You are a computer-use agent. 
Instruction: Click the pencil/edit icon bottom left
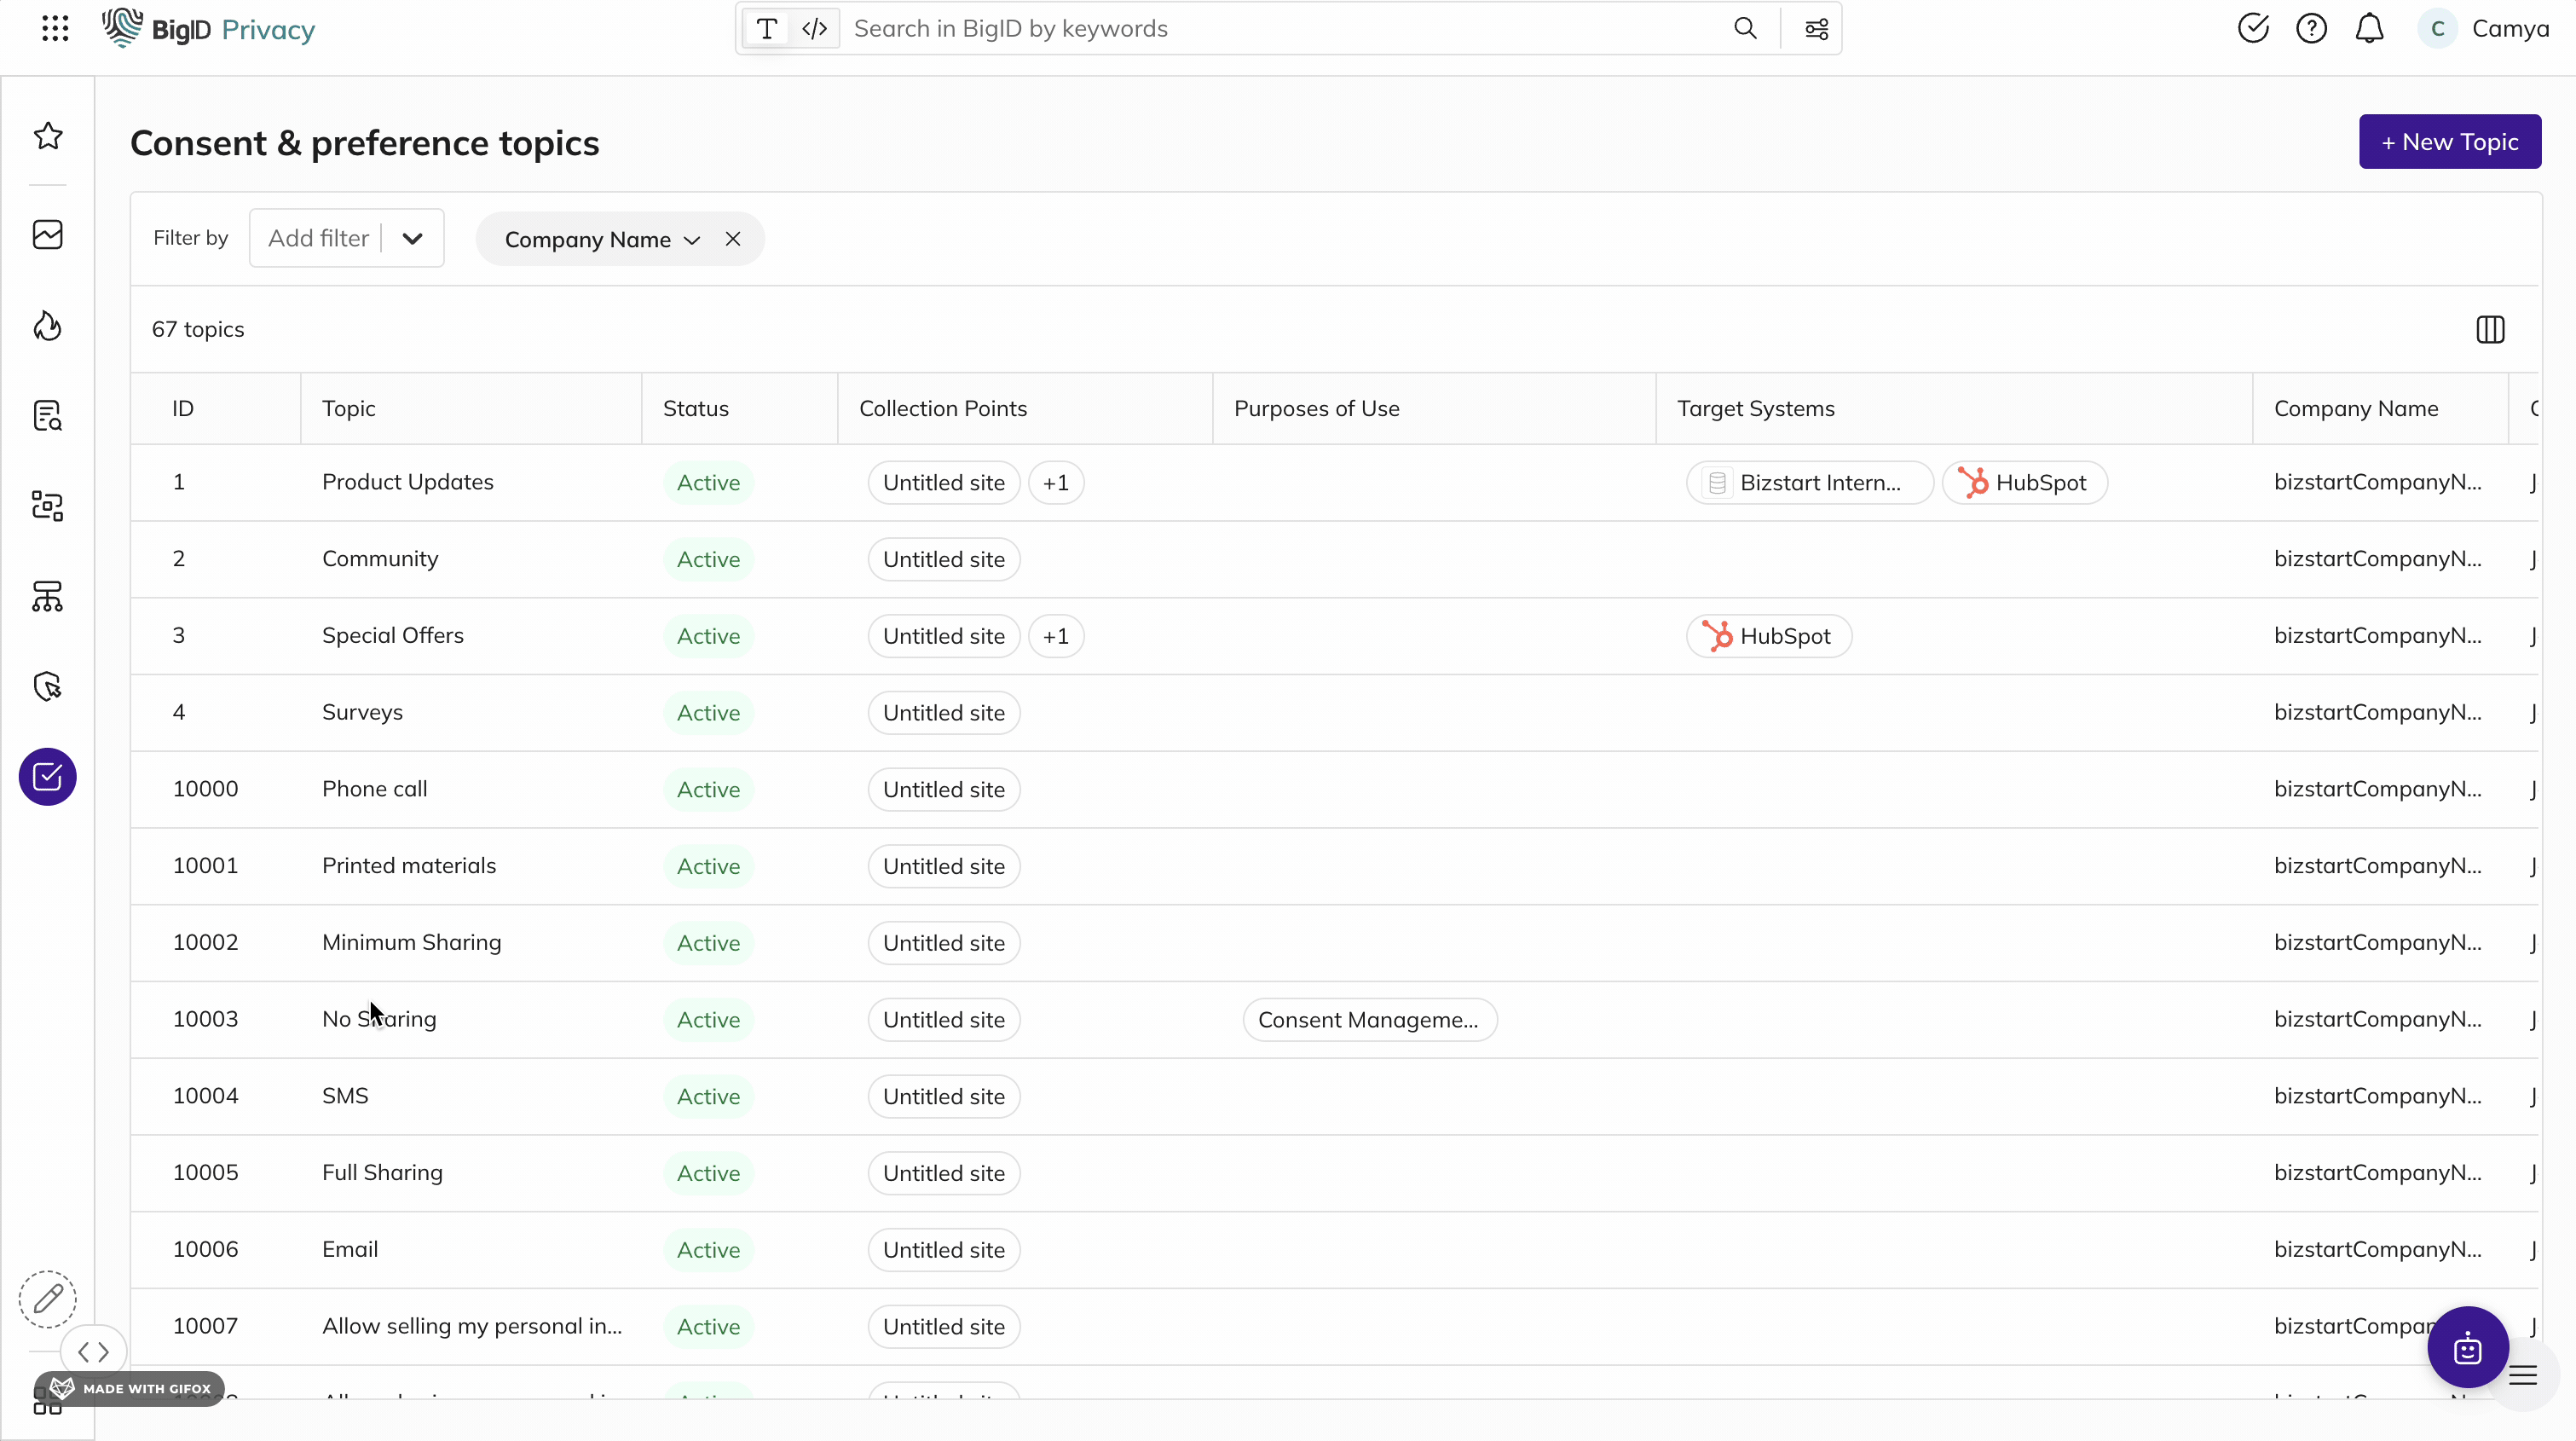[48, 1298]
